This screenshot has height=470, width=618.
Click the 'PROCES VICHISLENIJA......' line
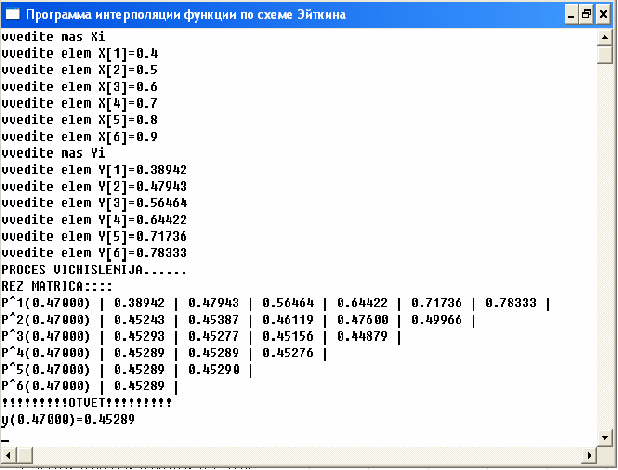[x=94, y=270]
